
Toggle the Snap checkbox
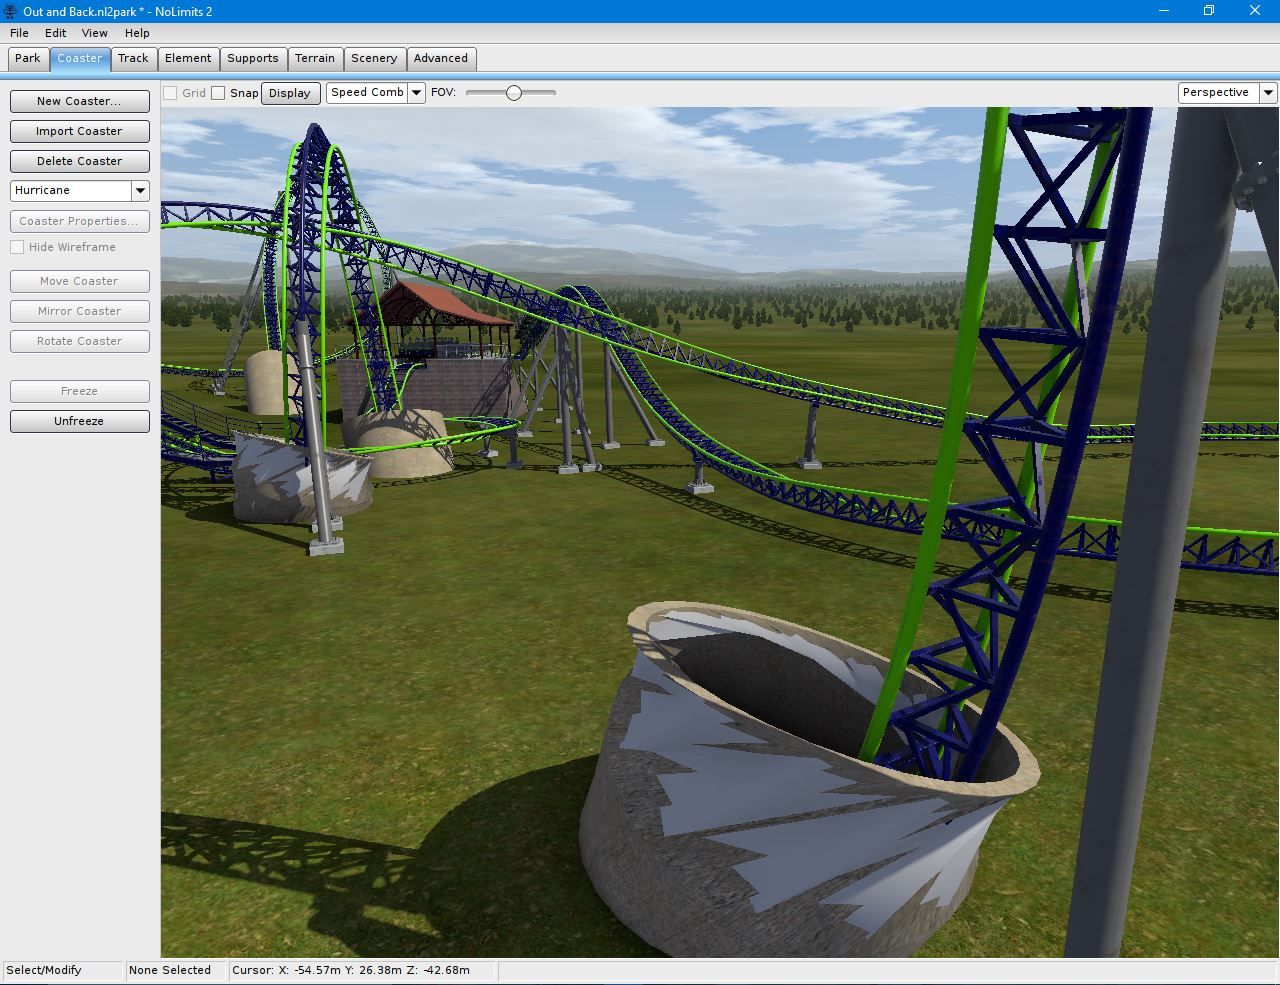tap(218, 93)
